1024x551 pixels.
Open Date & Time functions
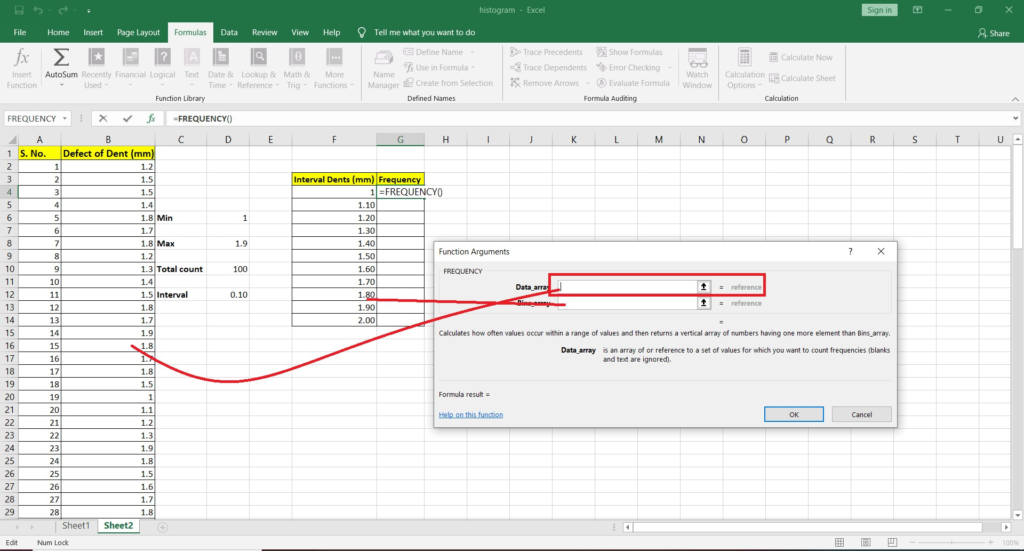(220, 68)
